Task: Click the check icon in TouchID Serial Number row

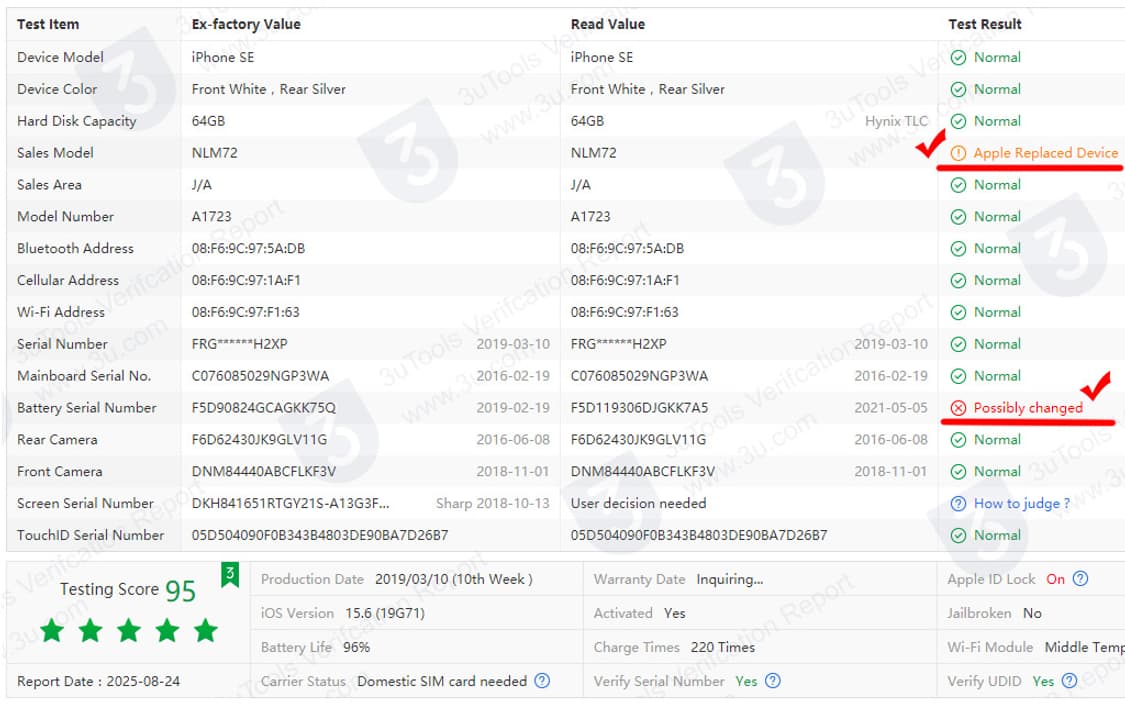Action: click(958, 535)
